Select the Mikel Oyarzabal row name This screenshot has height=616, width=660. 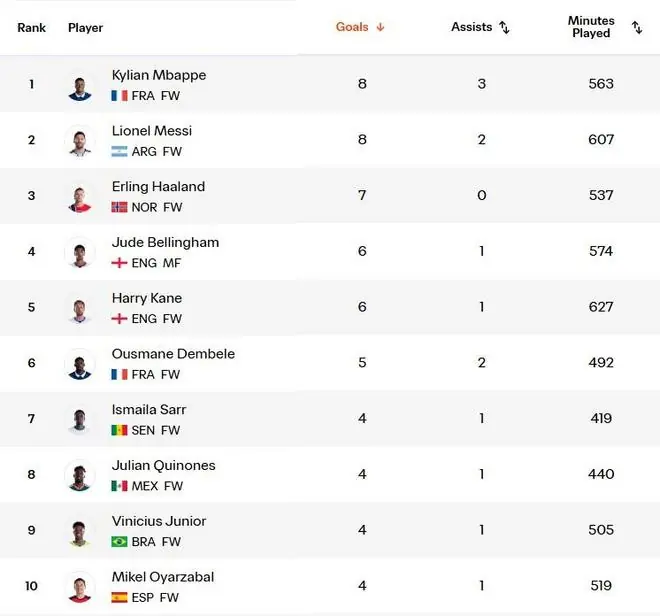pos(163,577)
